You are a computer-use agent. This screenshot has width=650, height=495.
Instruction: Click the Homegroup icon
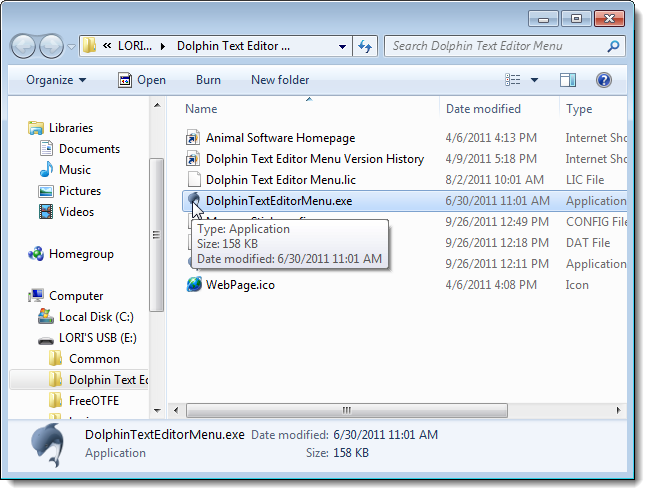coord(36,254)
